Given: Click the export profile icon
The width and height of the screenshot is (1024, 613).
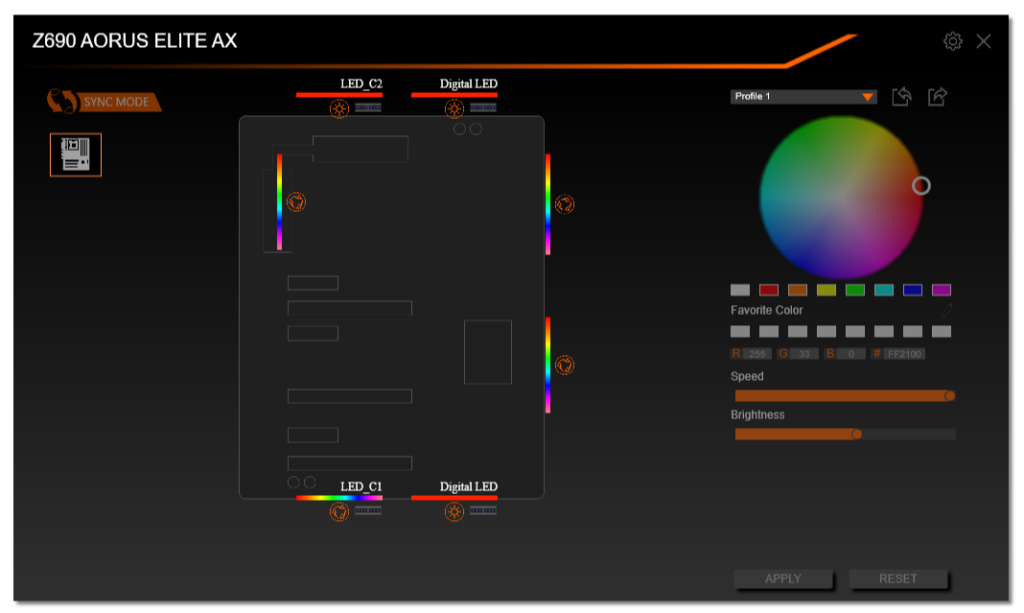Looking at the screenshot, I should pyautogui.click(x=937, y=97).
